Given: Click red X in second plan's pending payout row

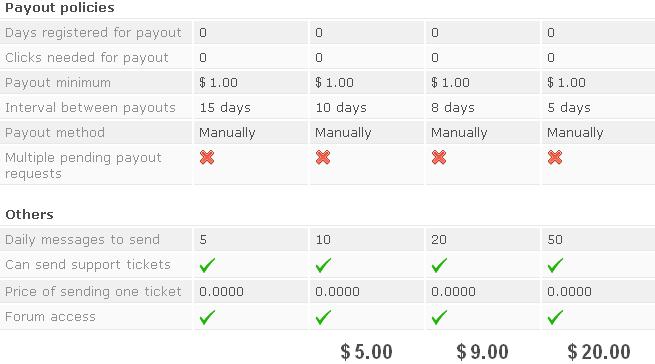Looking at the screenshot, I should pyautogui.click(x=323, y=158).
